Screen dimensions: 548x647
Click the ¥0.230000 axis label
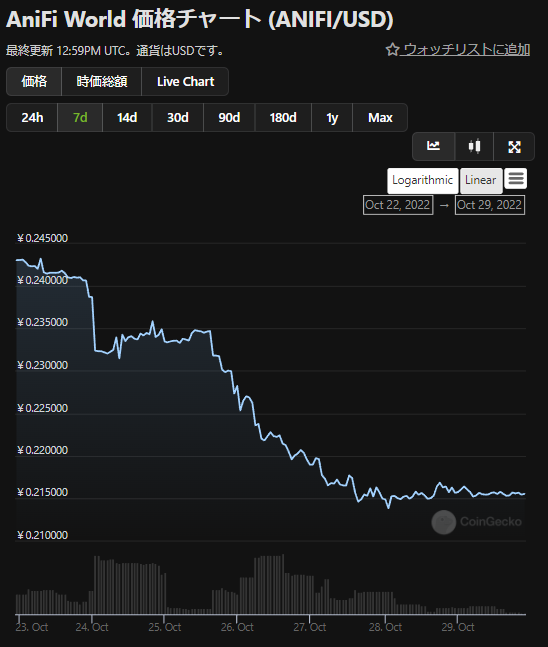tap(42, 365)
